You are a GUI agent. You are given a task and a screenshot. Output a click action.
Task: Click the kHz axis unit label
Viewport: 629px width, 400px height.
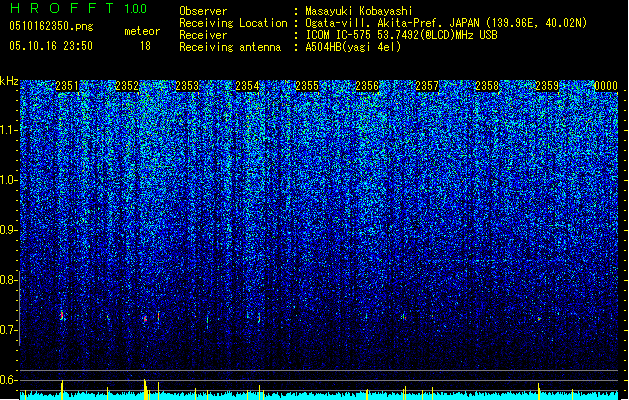tap(9, 81)
